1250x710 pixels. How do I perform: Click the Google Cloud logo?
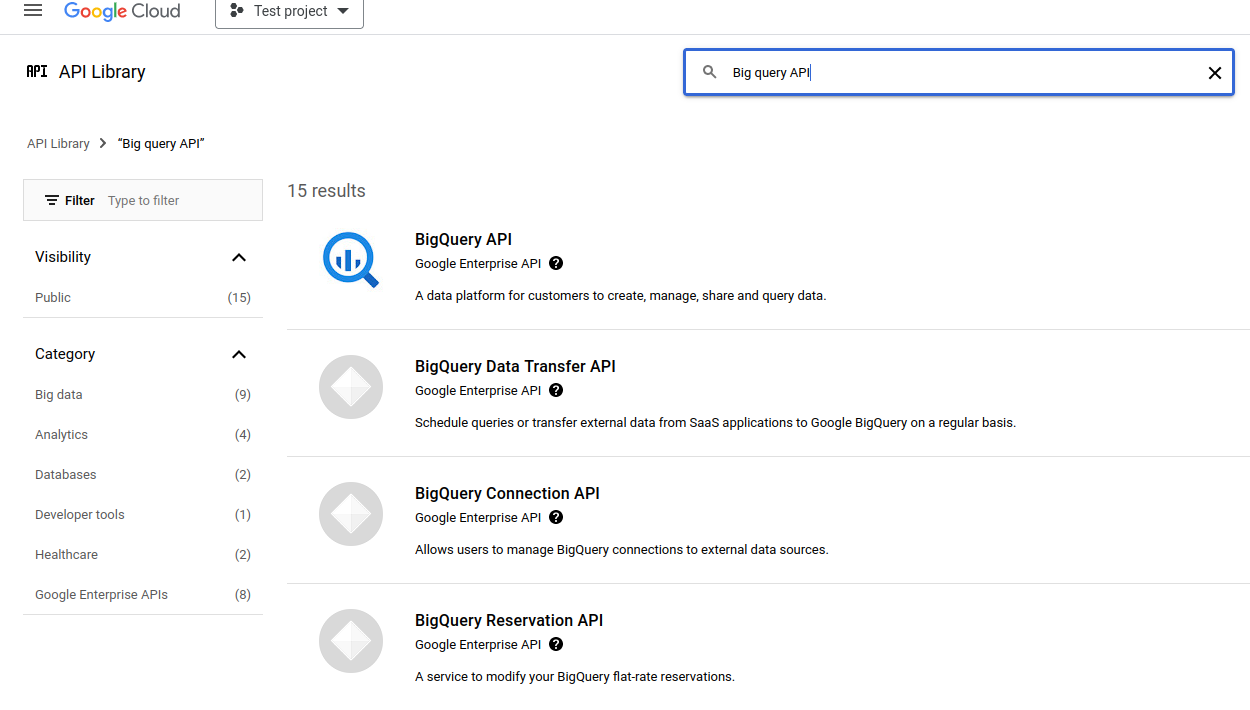click(122, 11)
